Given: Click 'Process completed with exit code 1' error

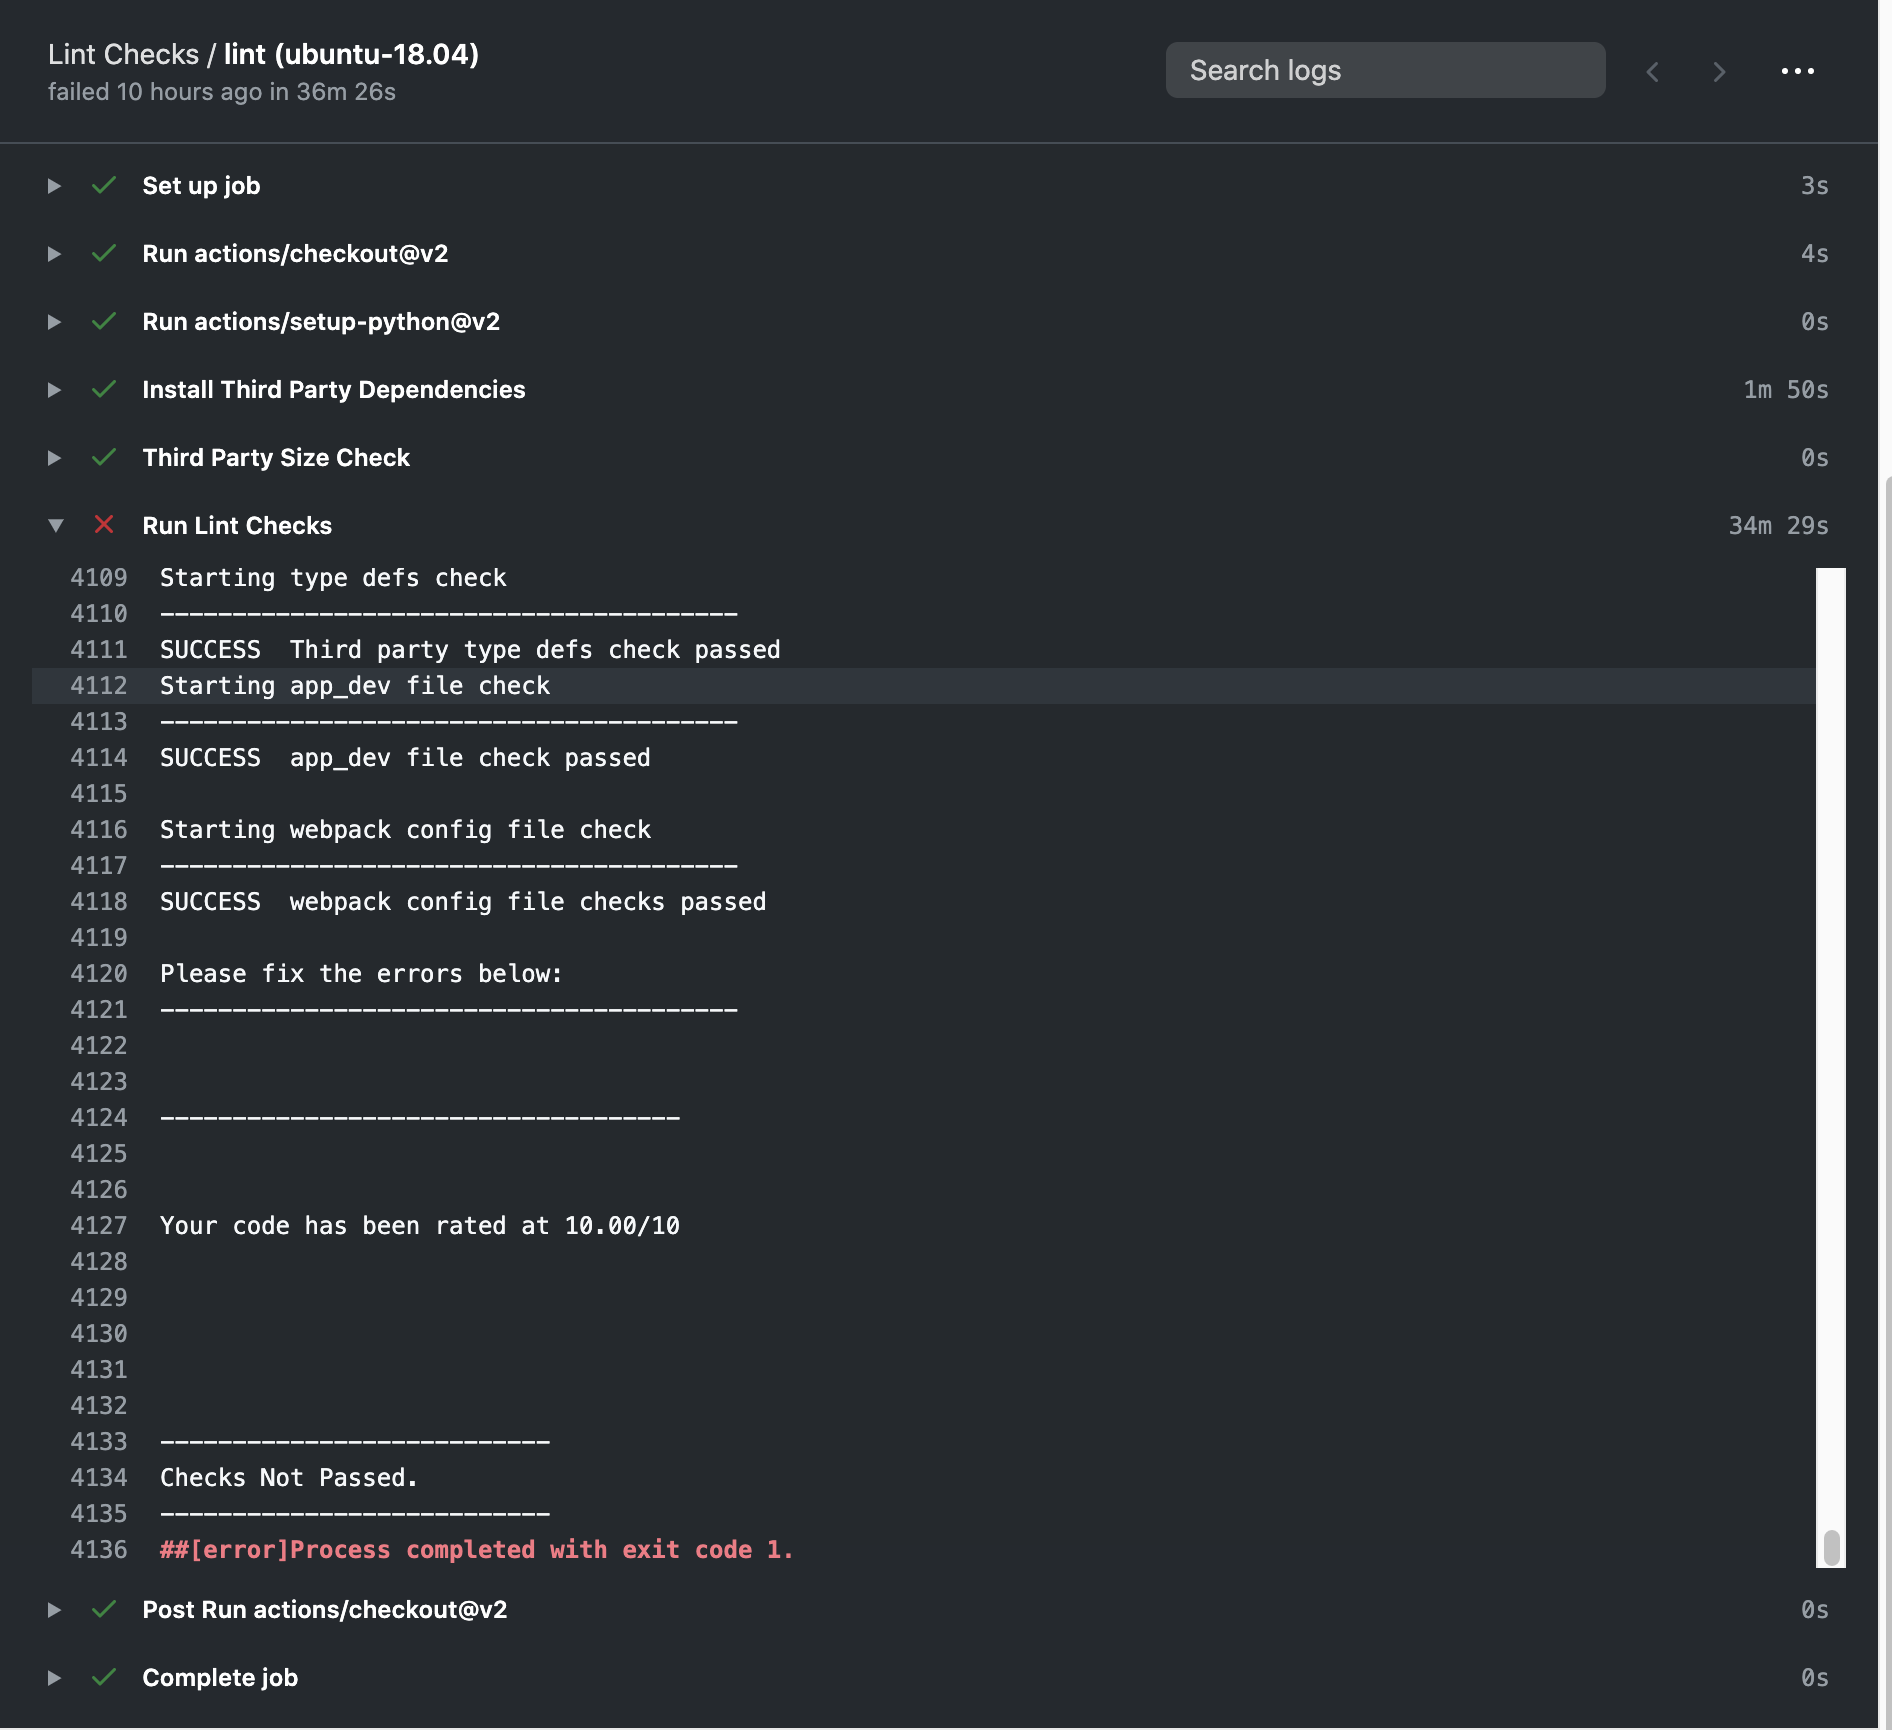Looking at the screenshot, I should [477, 1550].
